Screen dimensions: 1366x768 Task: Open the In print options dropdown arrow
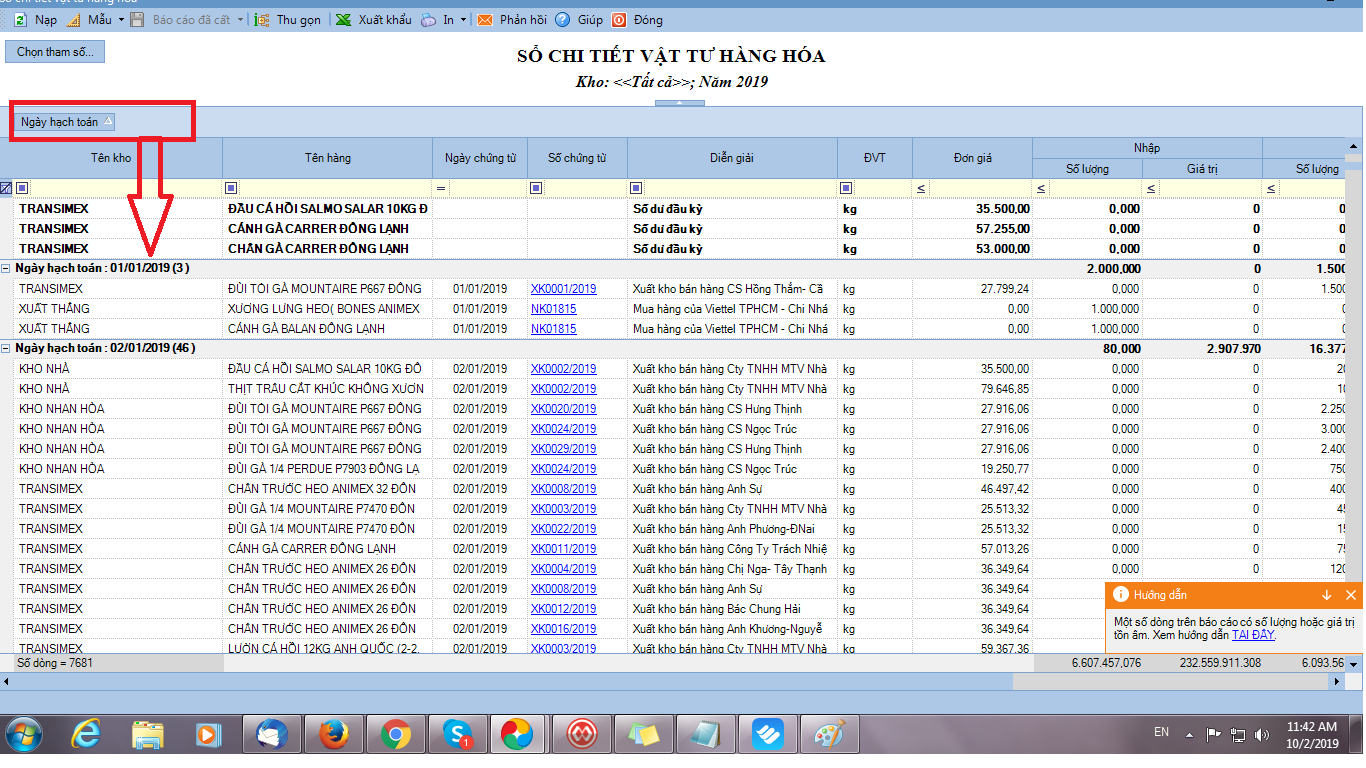tap(464, 19)
